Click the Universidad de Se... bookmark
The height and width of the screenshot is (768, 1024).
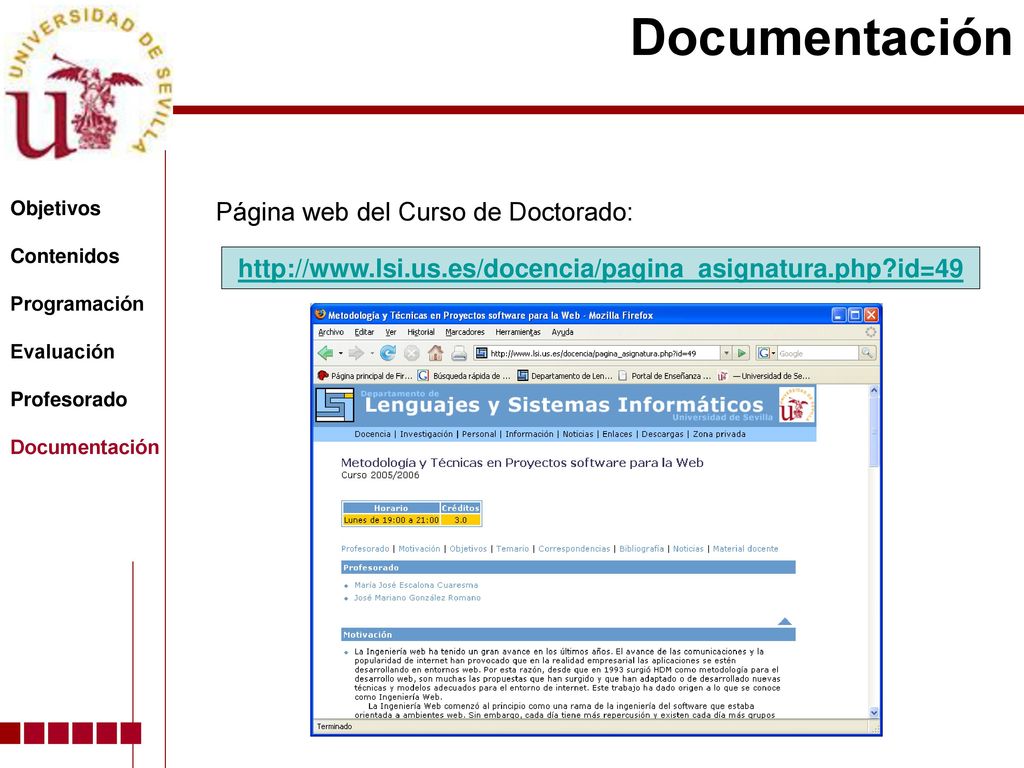(x=764, y=376)
